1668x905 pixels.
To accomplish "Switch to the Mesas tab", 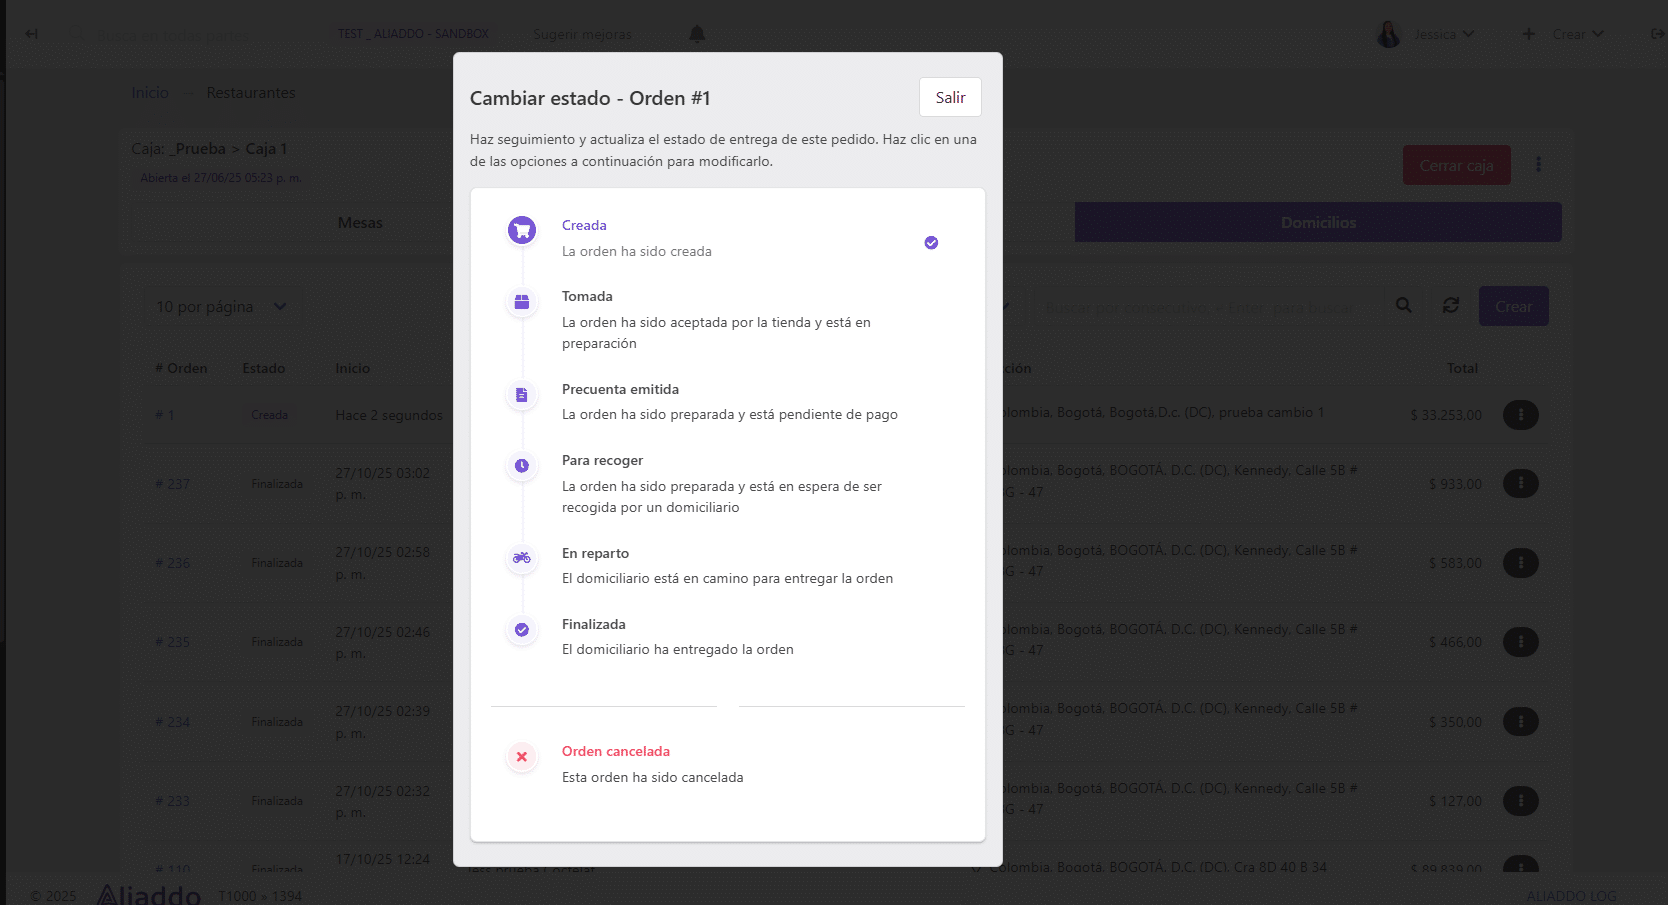I will pos(360,223).
